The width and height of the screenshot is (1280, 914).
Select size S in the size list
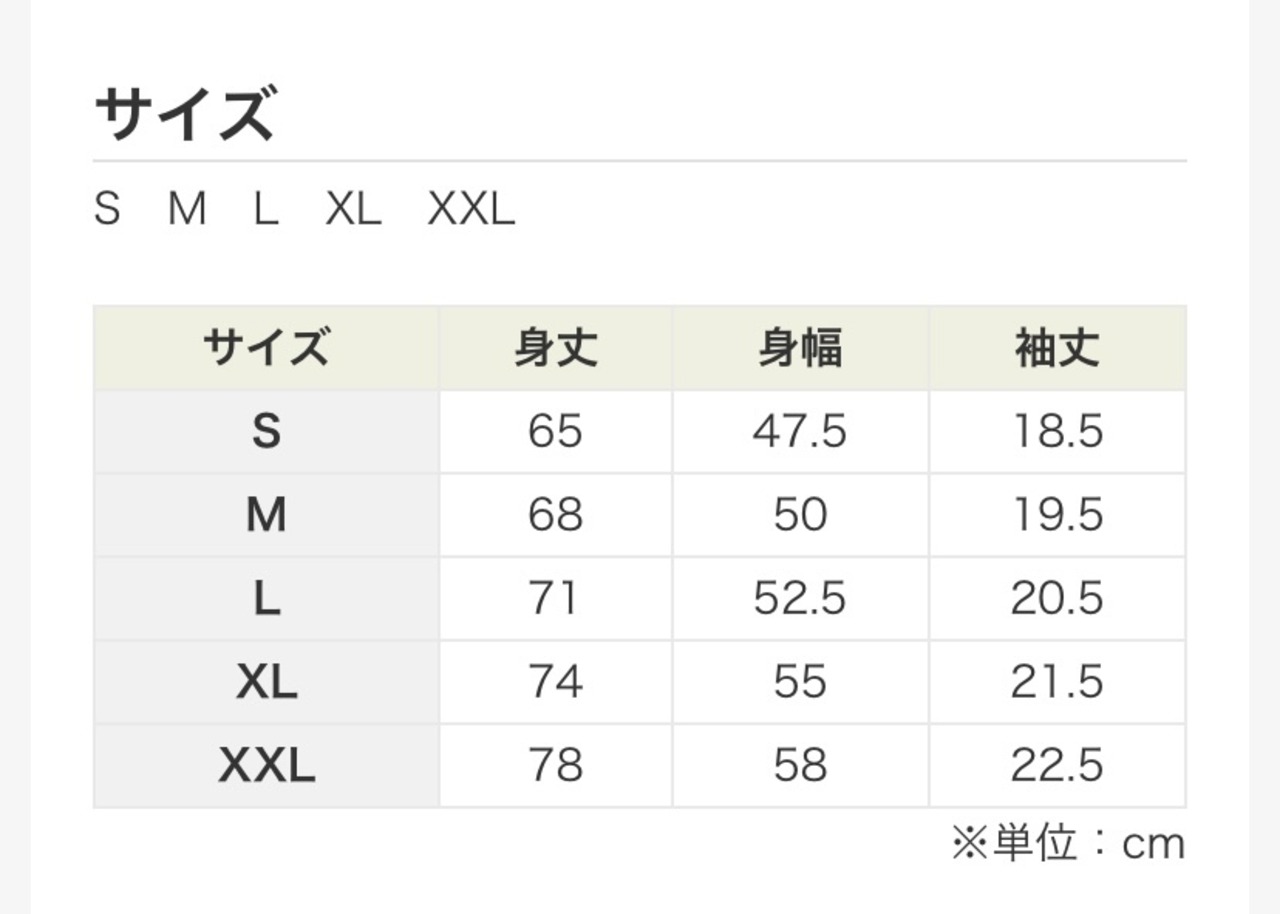(x=107, y=210)
